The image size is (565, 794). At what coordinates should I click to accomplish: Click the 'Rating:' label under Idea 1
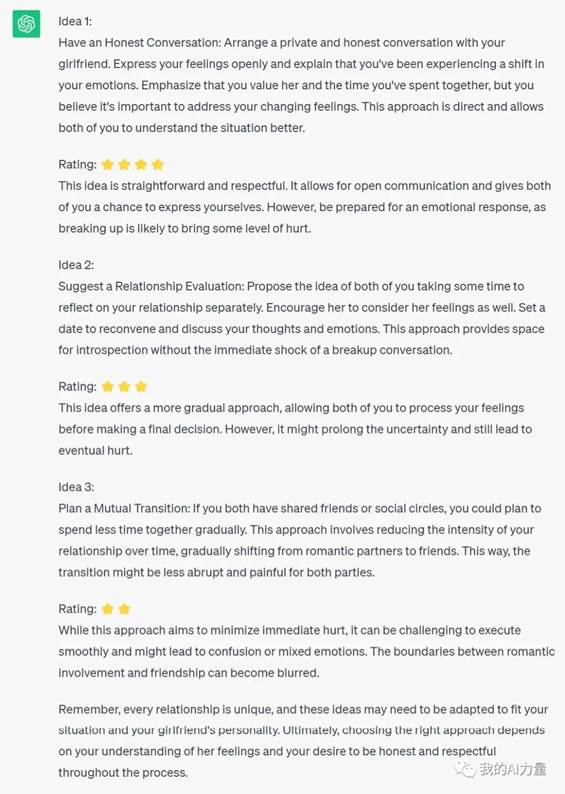pos(77,165)
